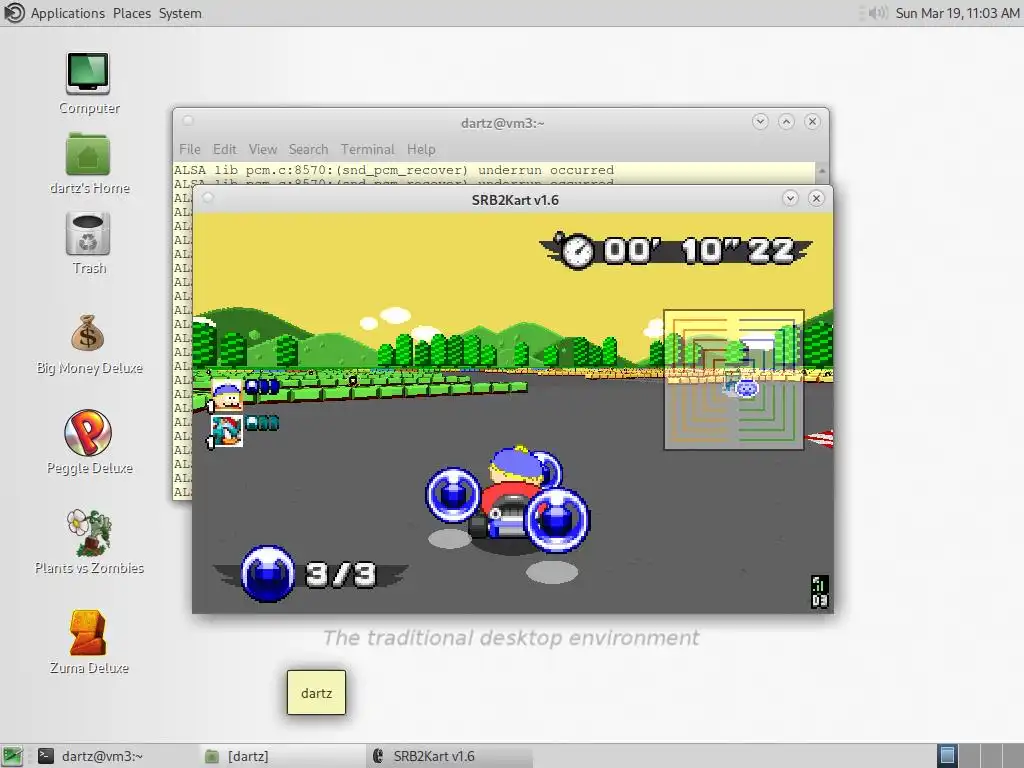
Task: Click the SRB2Kart v1.6 title text
Action: pyautogui.click(x=515, y=200)
